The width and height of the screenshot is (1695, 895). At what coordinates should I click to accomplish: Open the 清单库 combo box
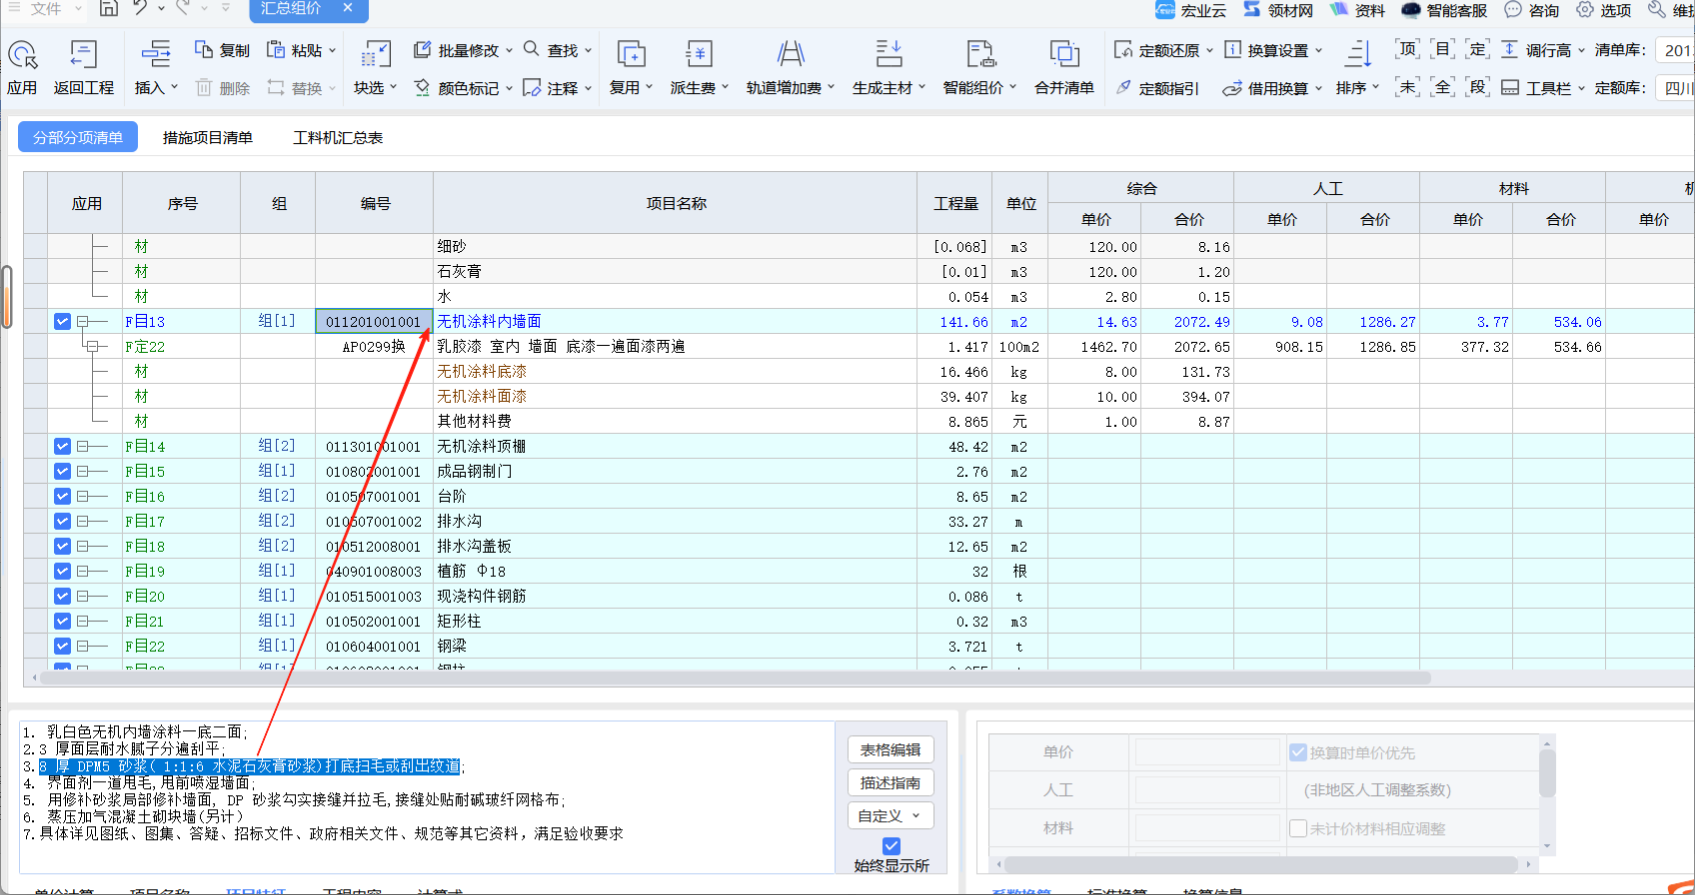pos(1674,50)
